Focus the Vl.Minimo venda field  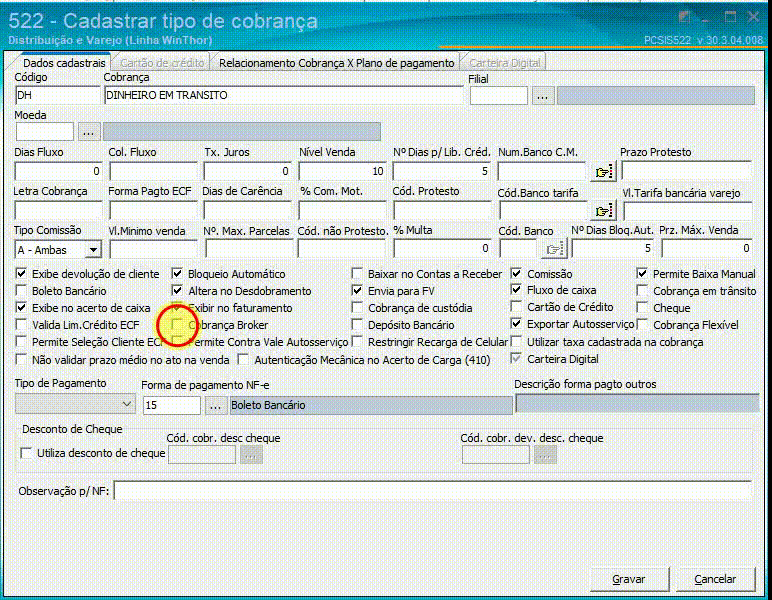(x=153, y=250)
